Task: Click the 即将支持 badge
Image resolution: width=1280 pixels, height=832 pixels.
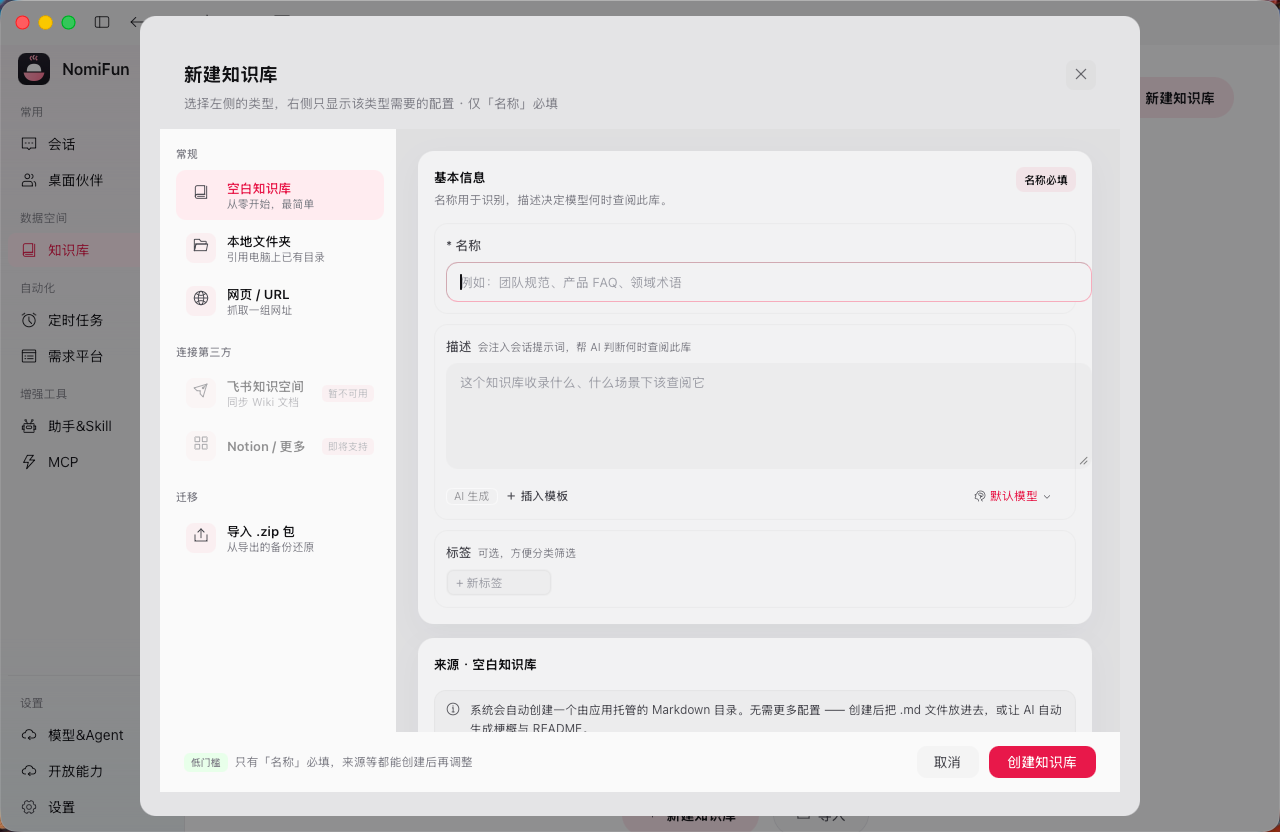Action: (348, 446)
